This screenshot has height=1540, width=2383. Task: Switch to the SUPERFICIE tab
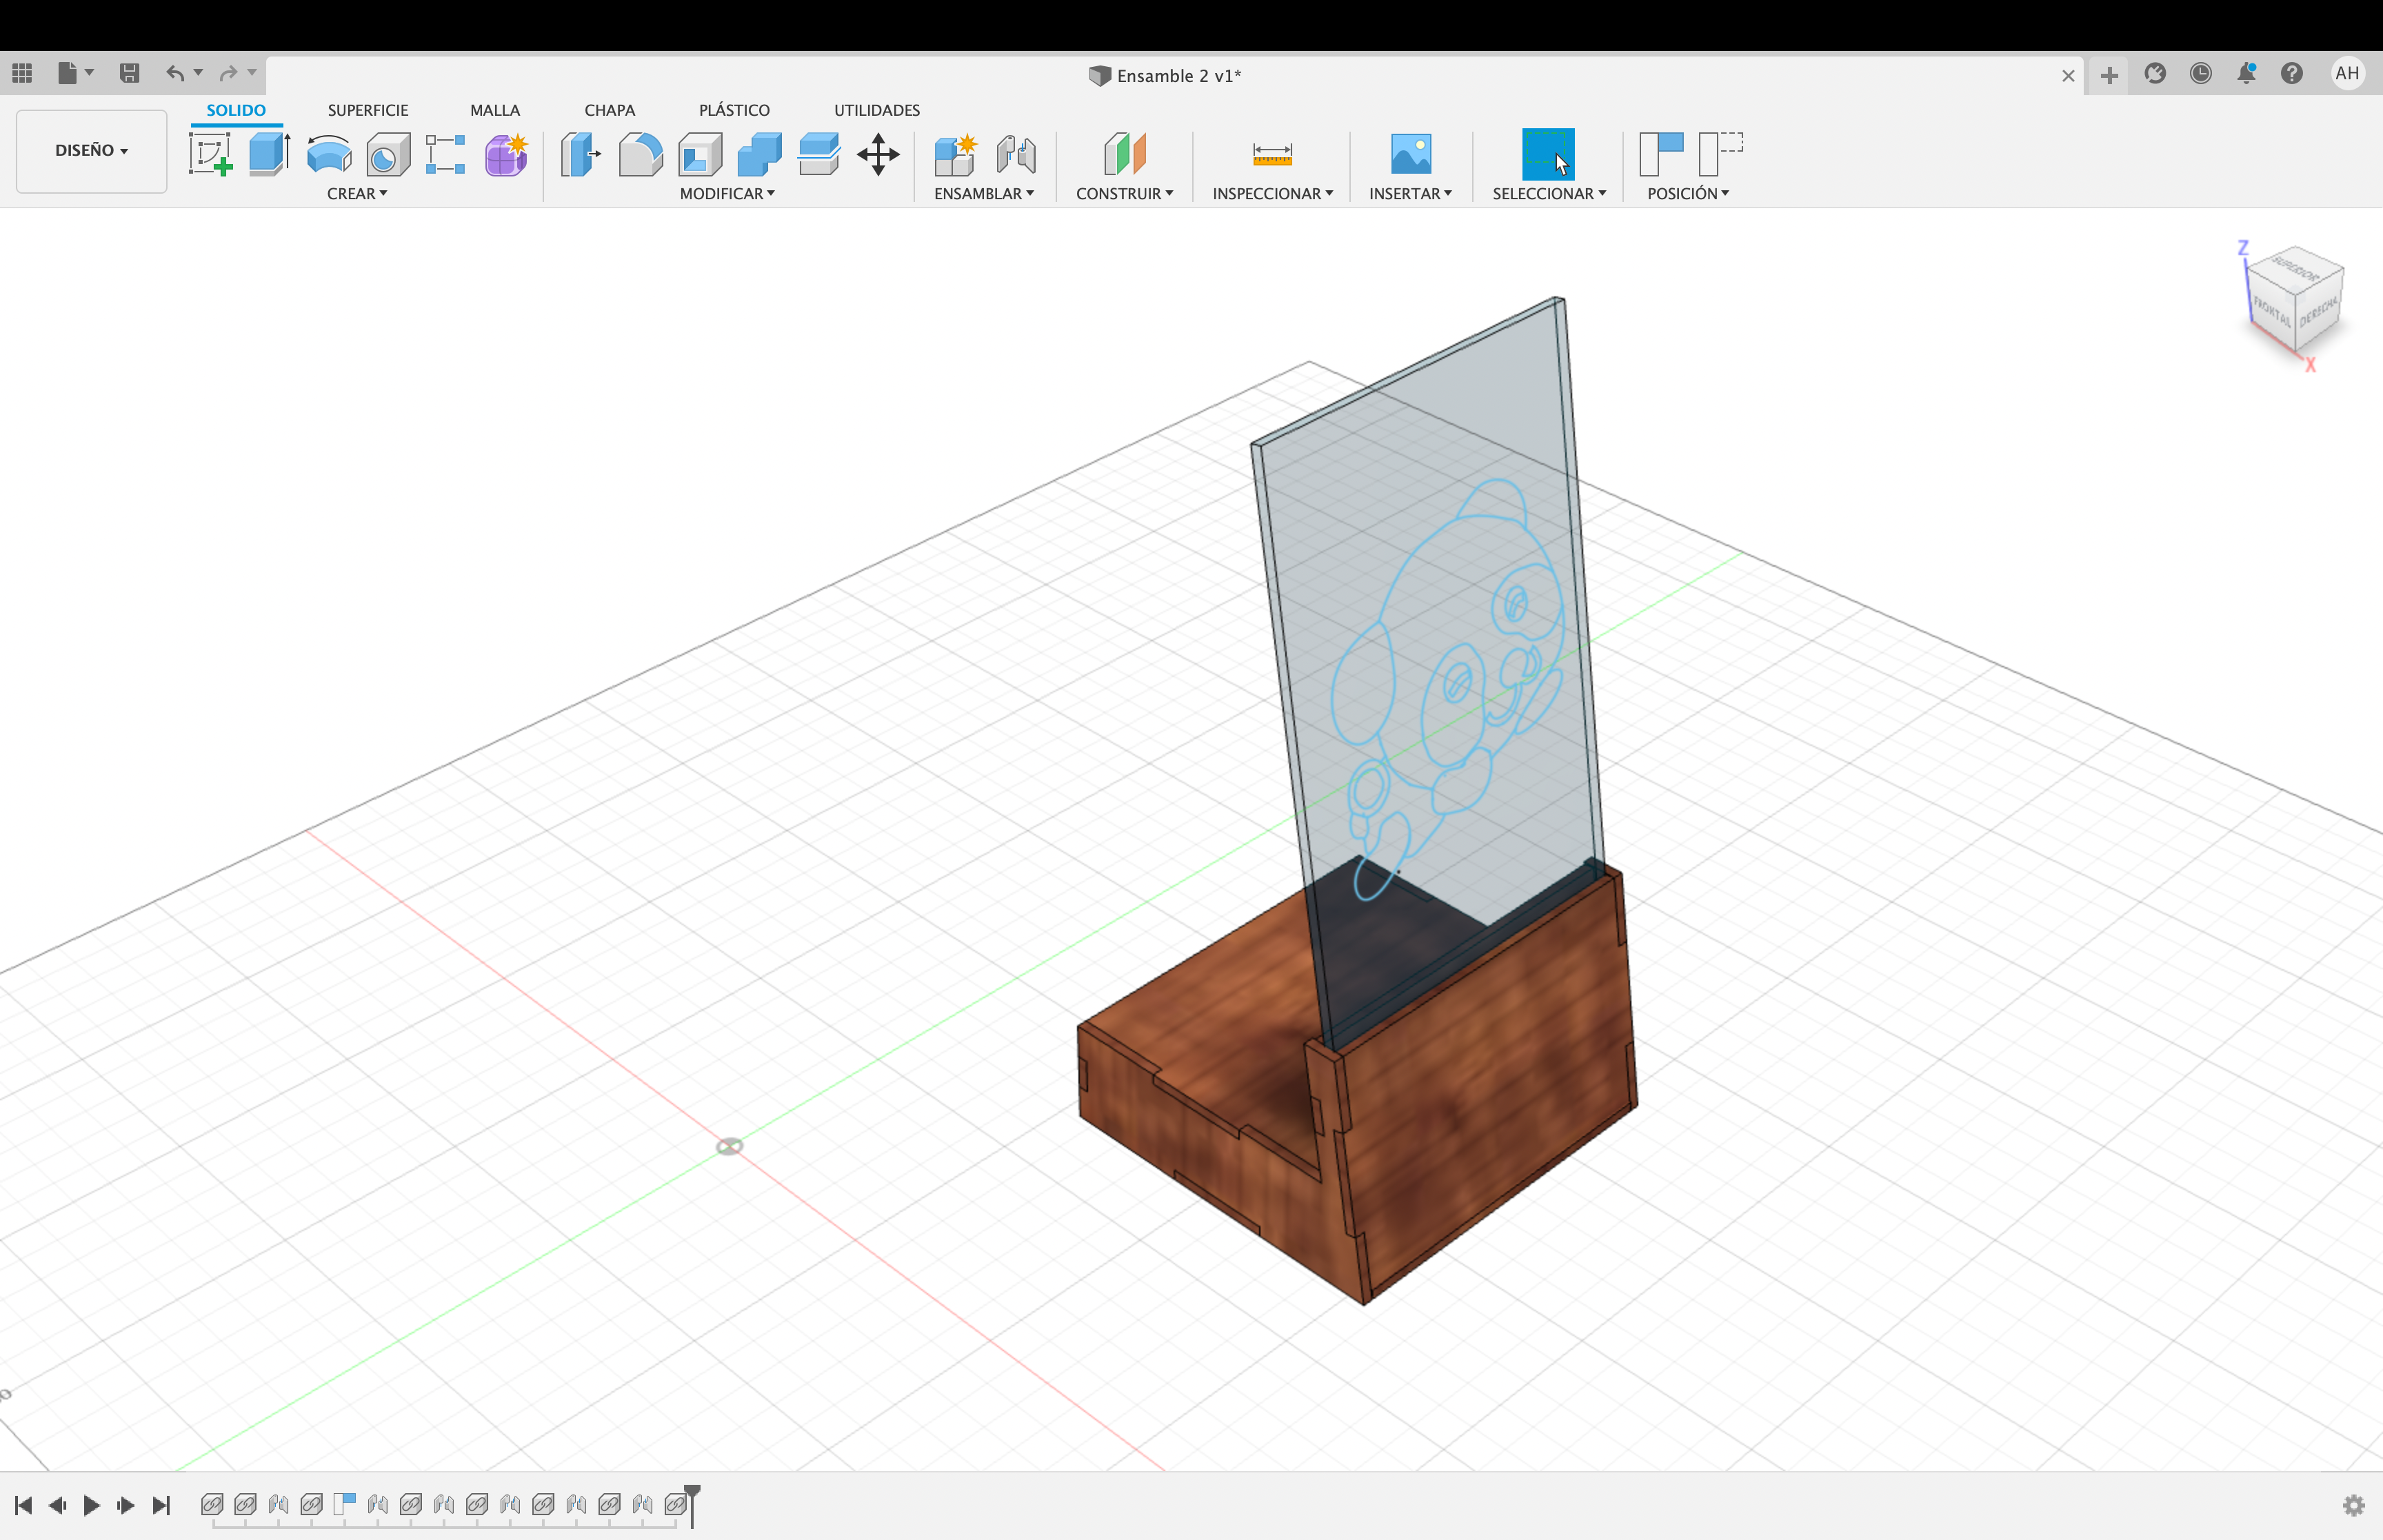[368, 110]
